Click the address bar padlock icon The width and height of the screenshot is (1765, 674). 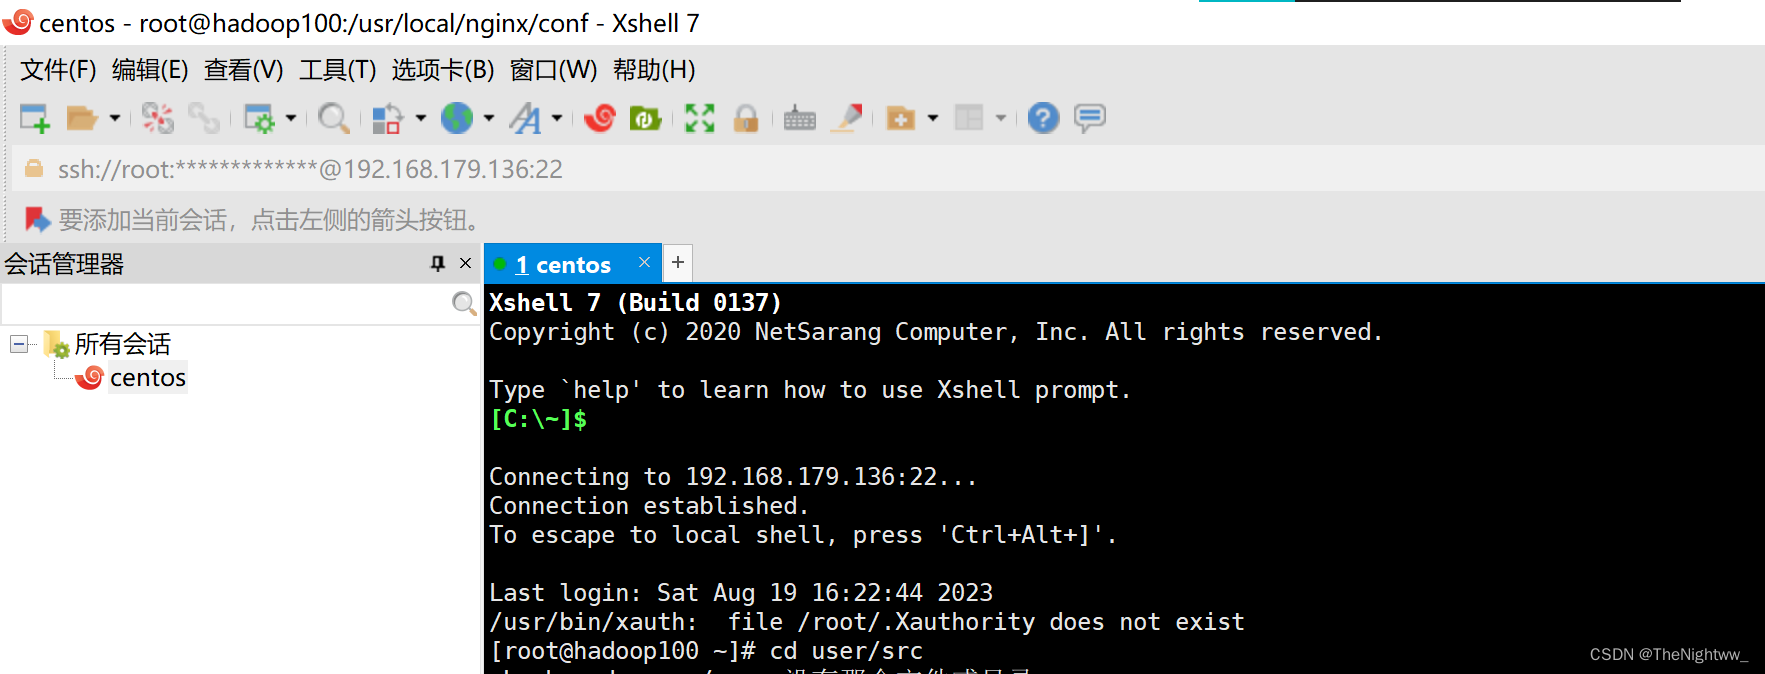[34, 168]
